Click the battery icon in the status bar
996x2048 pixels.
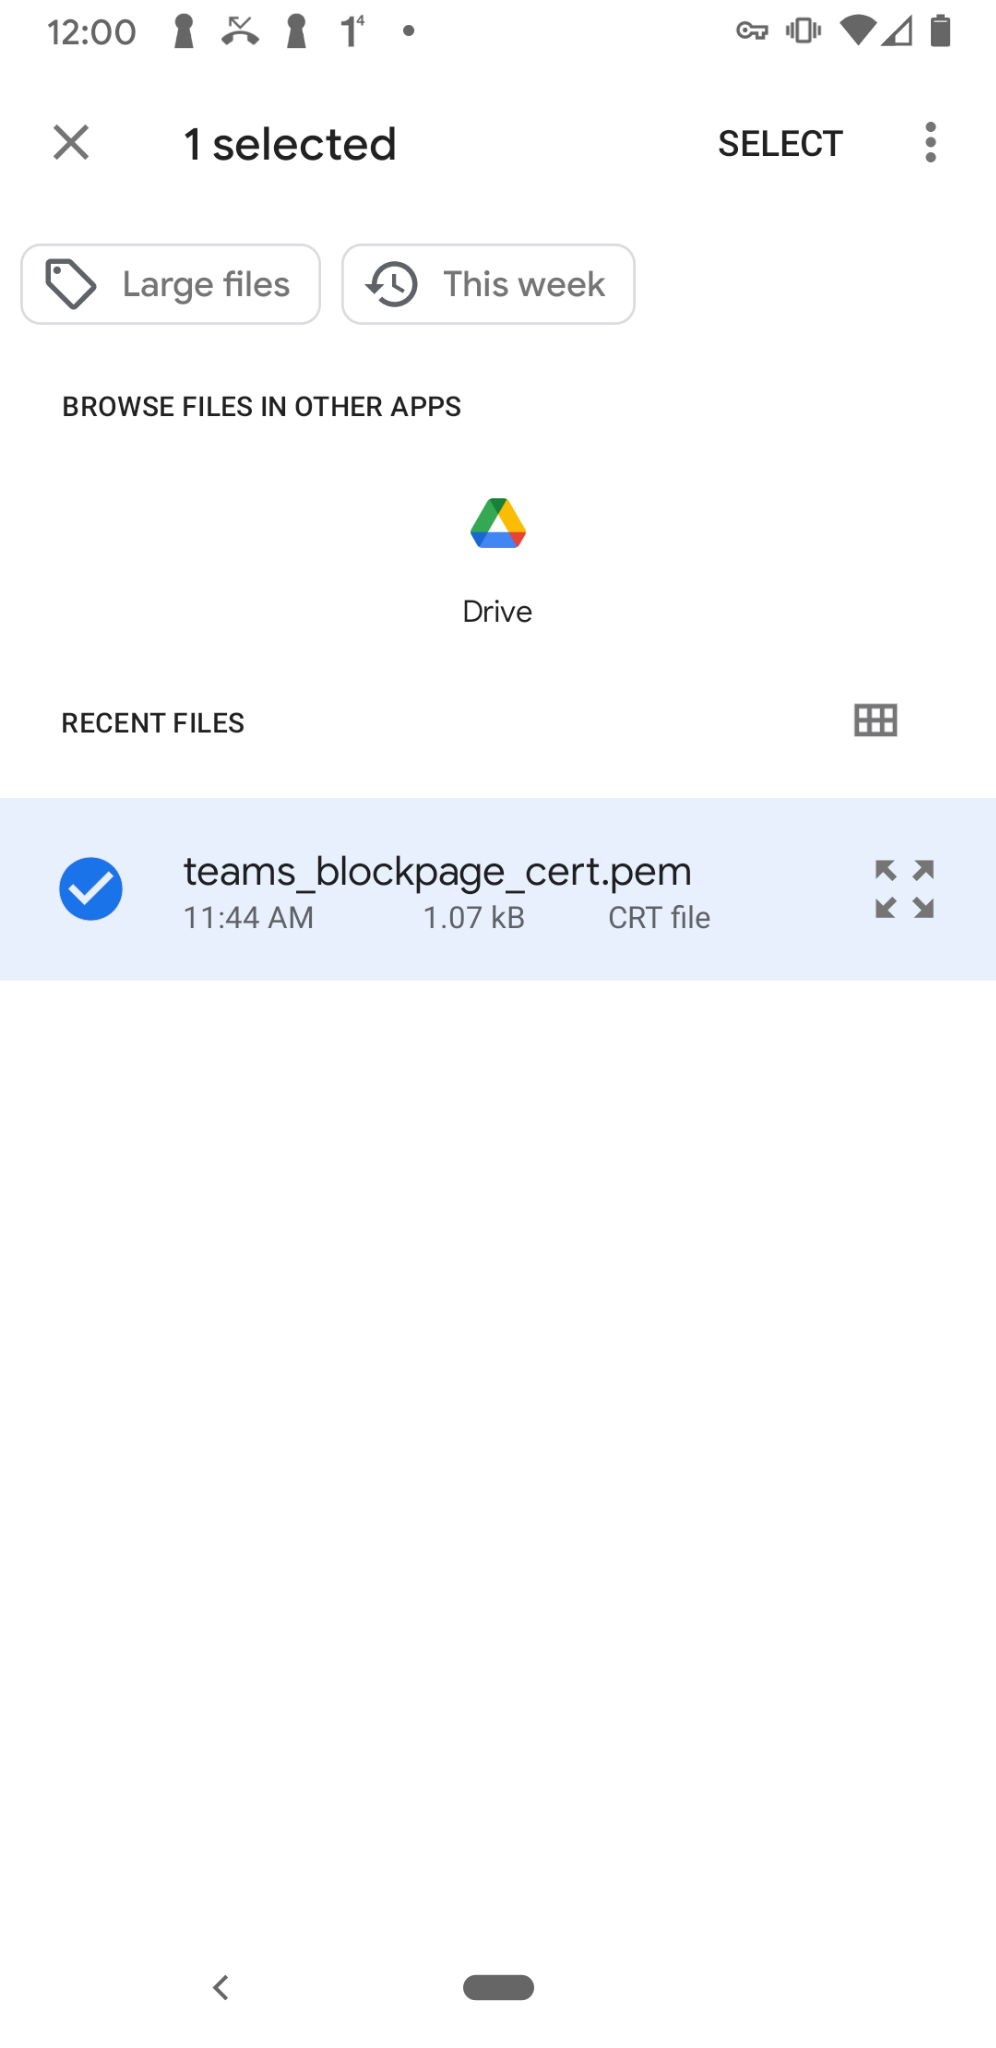pyautogui.click(x=940, y=31)
